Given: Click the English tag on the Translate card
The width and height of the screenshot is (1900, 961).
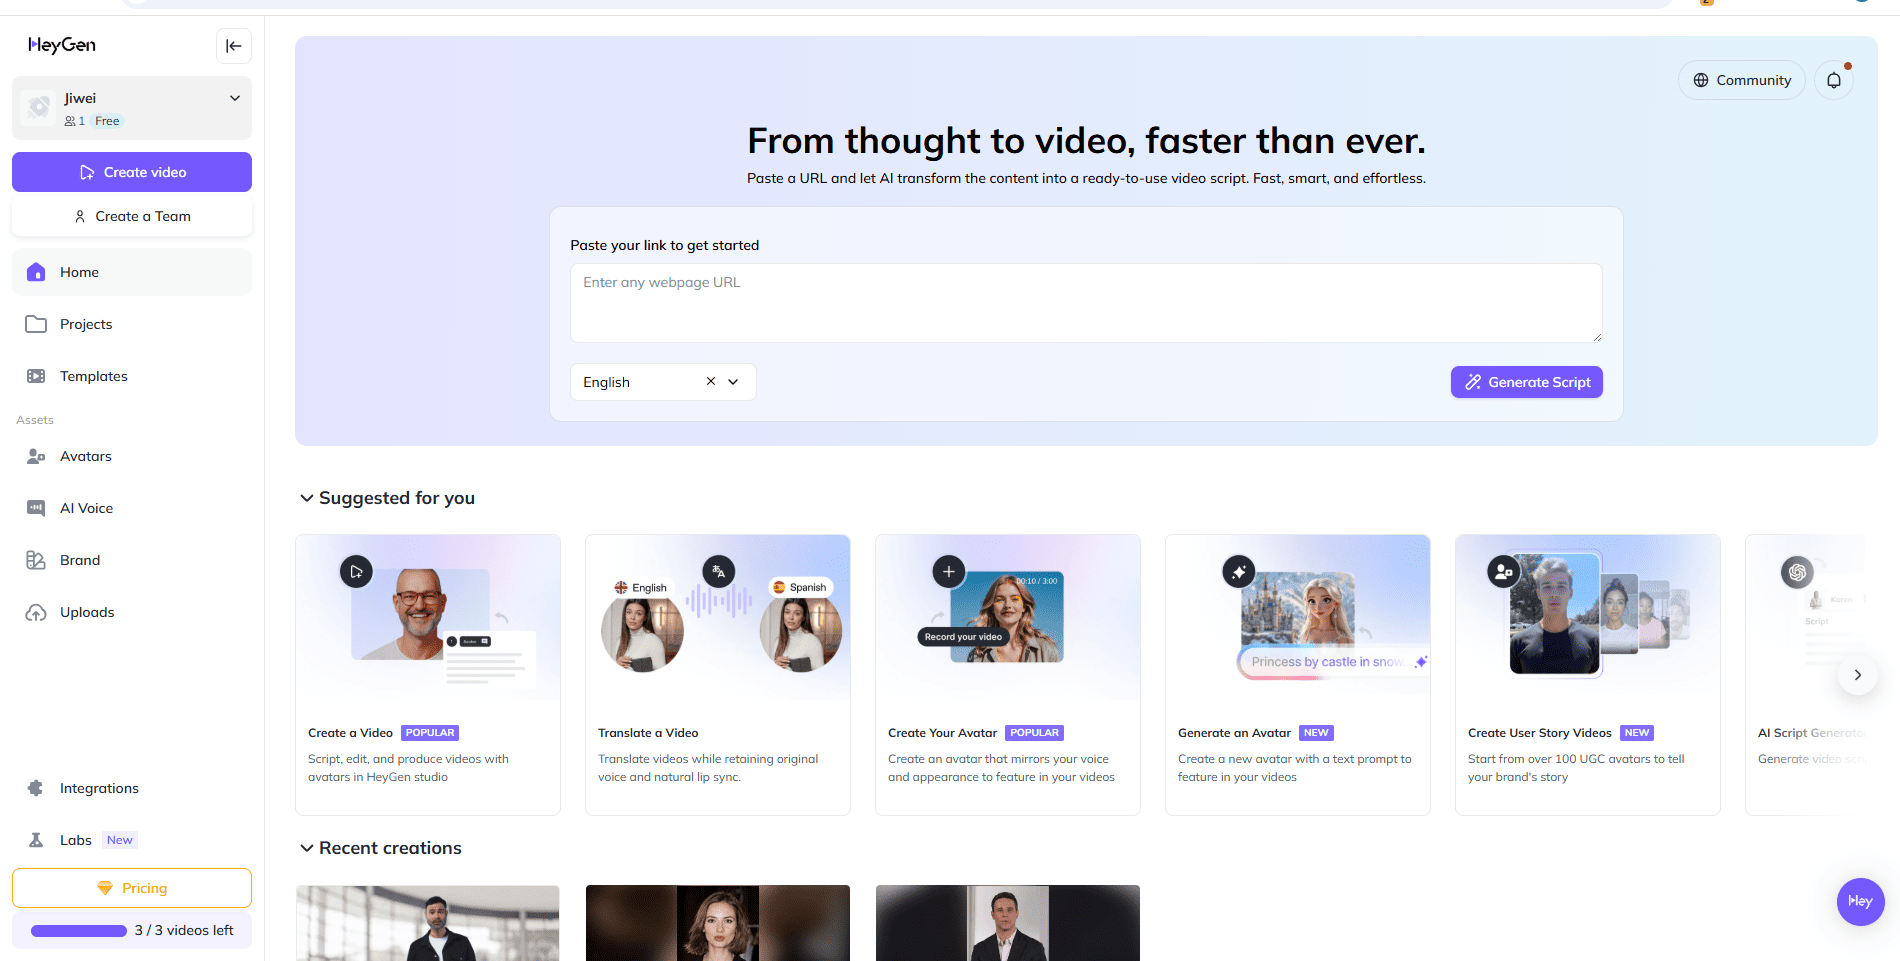Looking at the screenshot, I should click(x=641, y=588).
